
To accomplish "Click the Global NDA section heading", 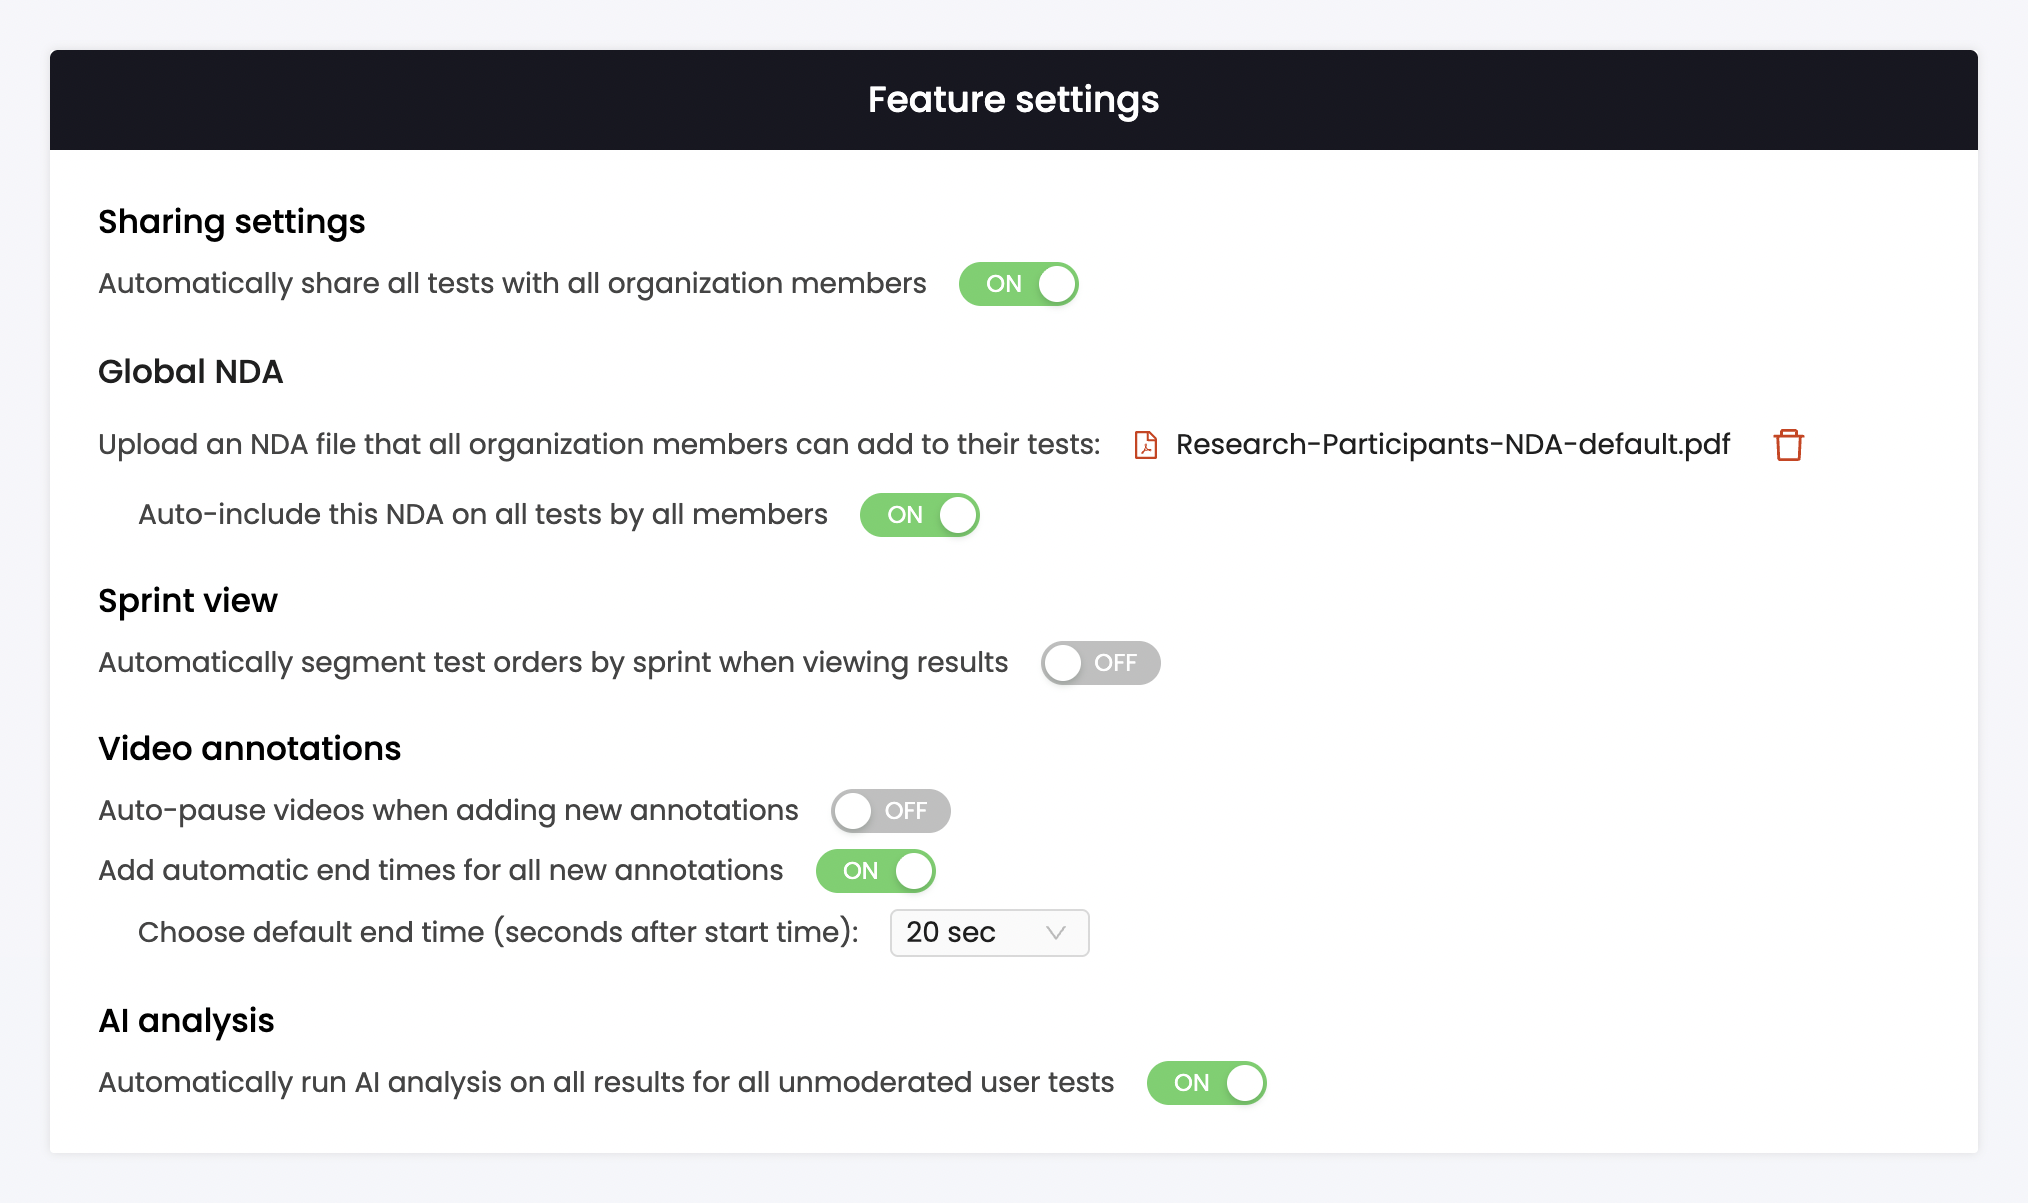I will click(190, 372).
